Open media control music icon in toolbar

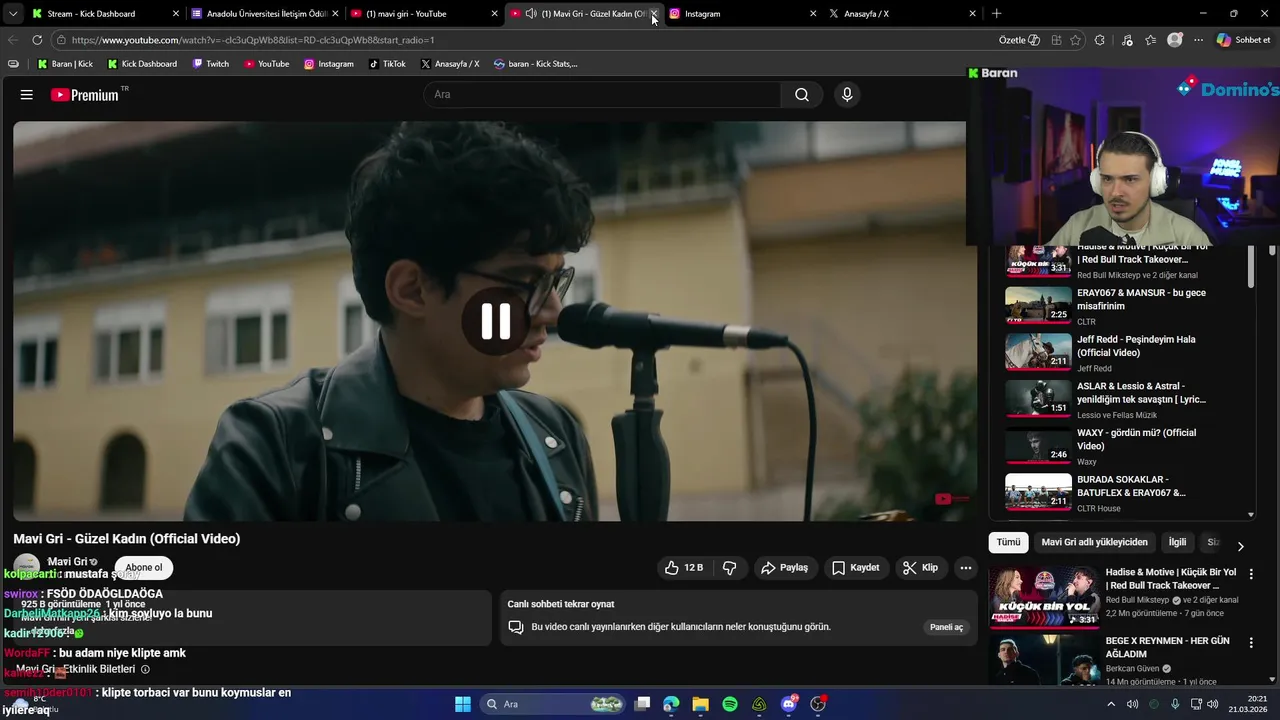tap(1128, 40)
